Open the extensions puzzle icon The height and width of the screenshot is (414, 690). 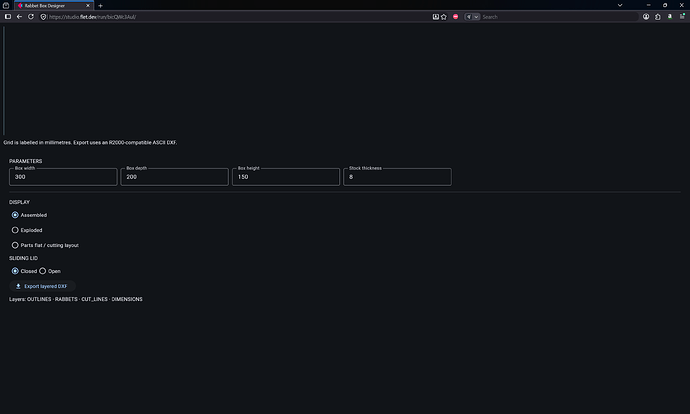[658, 17]
